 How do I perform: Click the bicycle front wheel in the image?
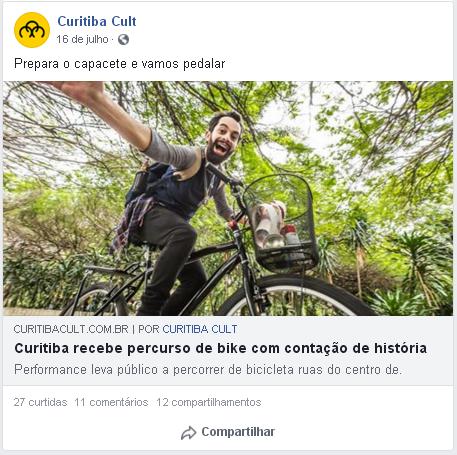tap(297, 296)
